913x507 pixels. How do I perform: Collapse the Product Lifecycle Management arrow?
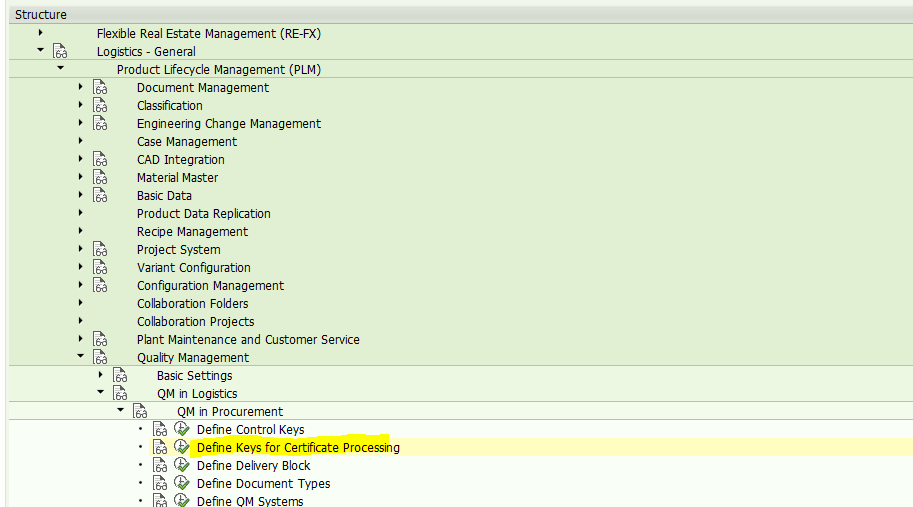tap(61, 70)
